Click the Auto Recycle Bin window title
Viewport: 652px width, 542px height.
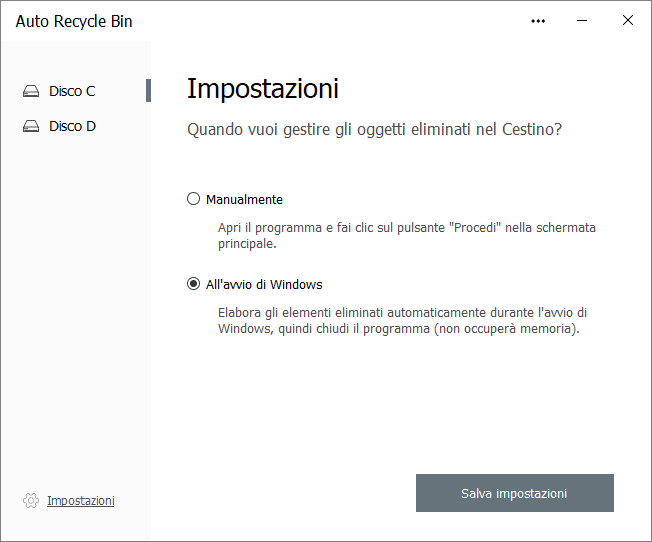[x=74, y=21]
